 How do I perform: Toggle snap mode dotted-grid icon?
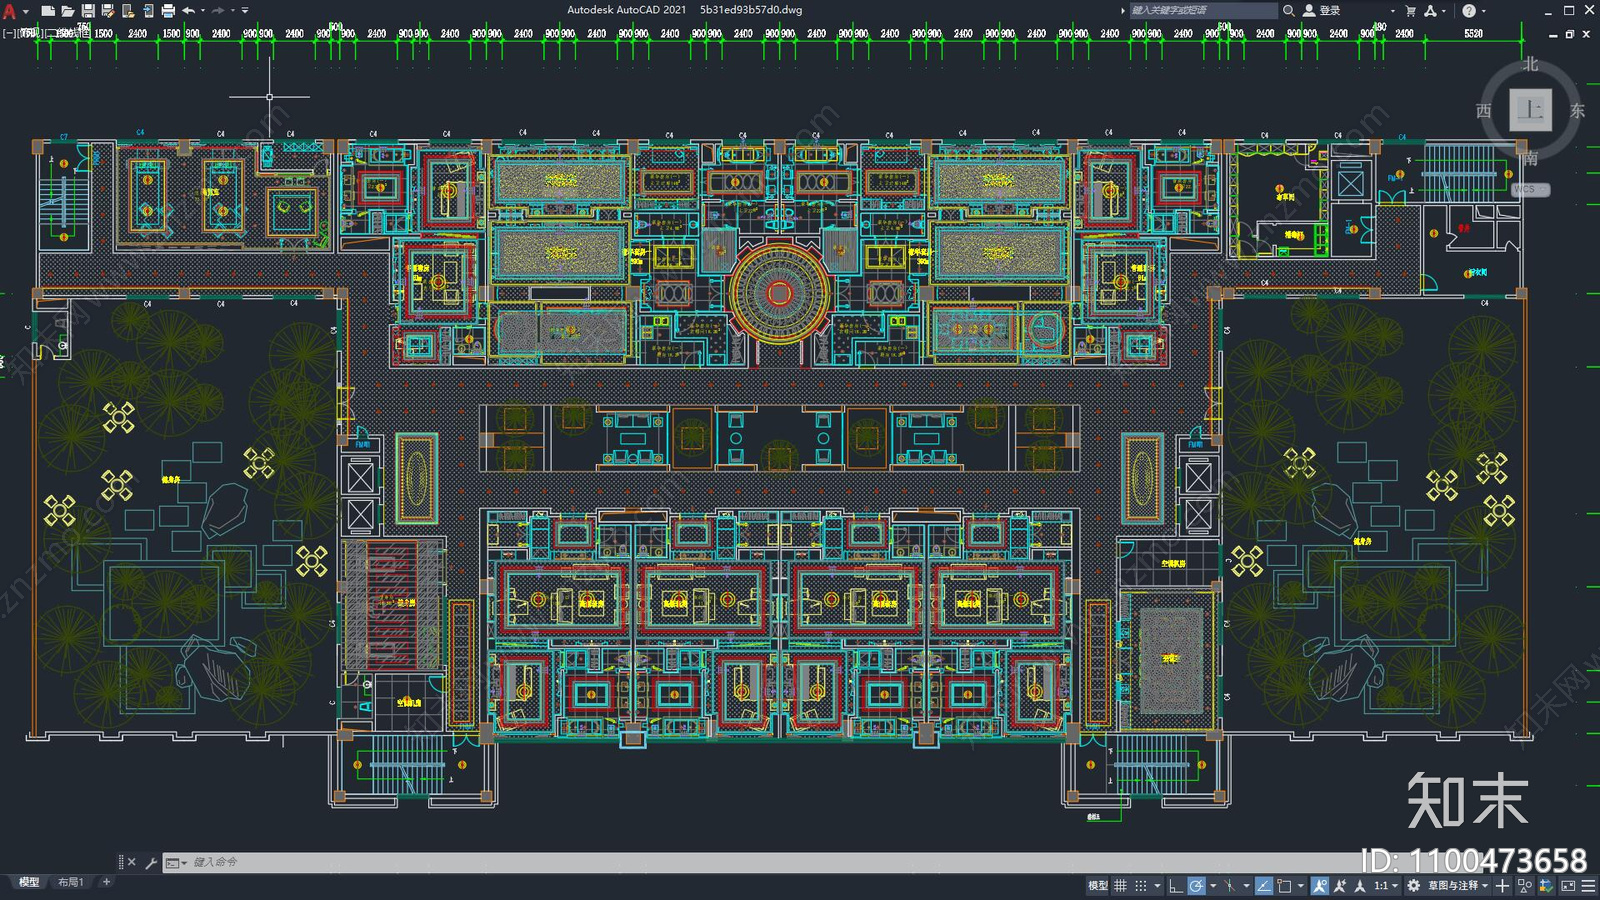[1140, 886]
